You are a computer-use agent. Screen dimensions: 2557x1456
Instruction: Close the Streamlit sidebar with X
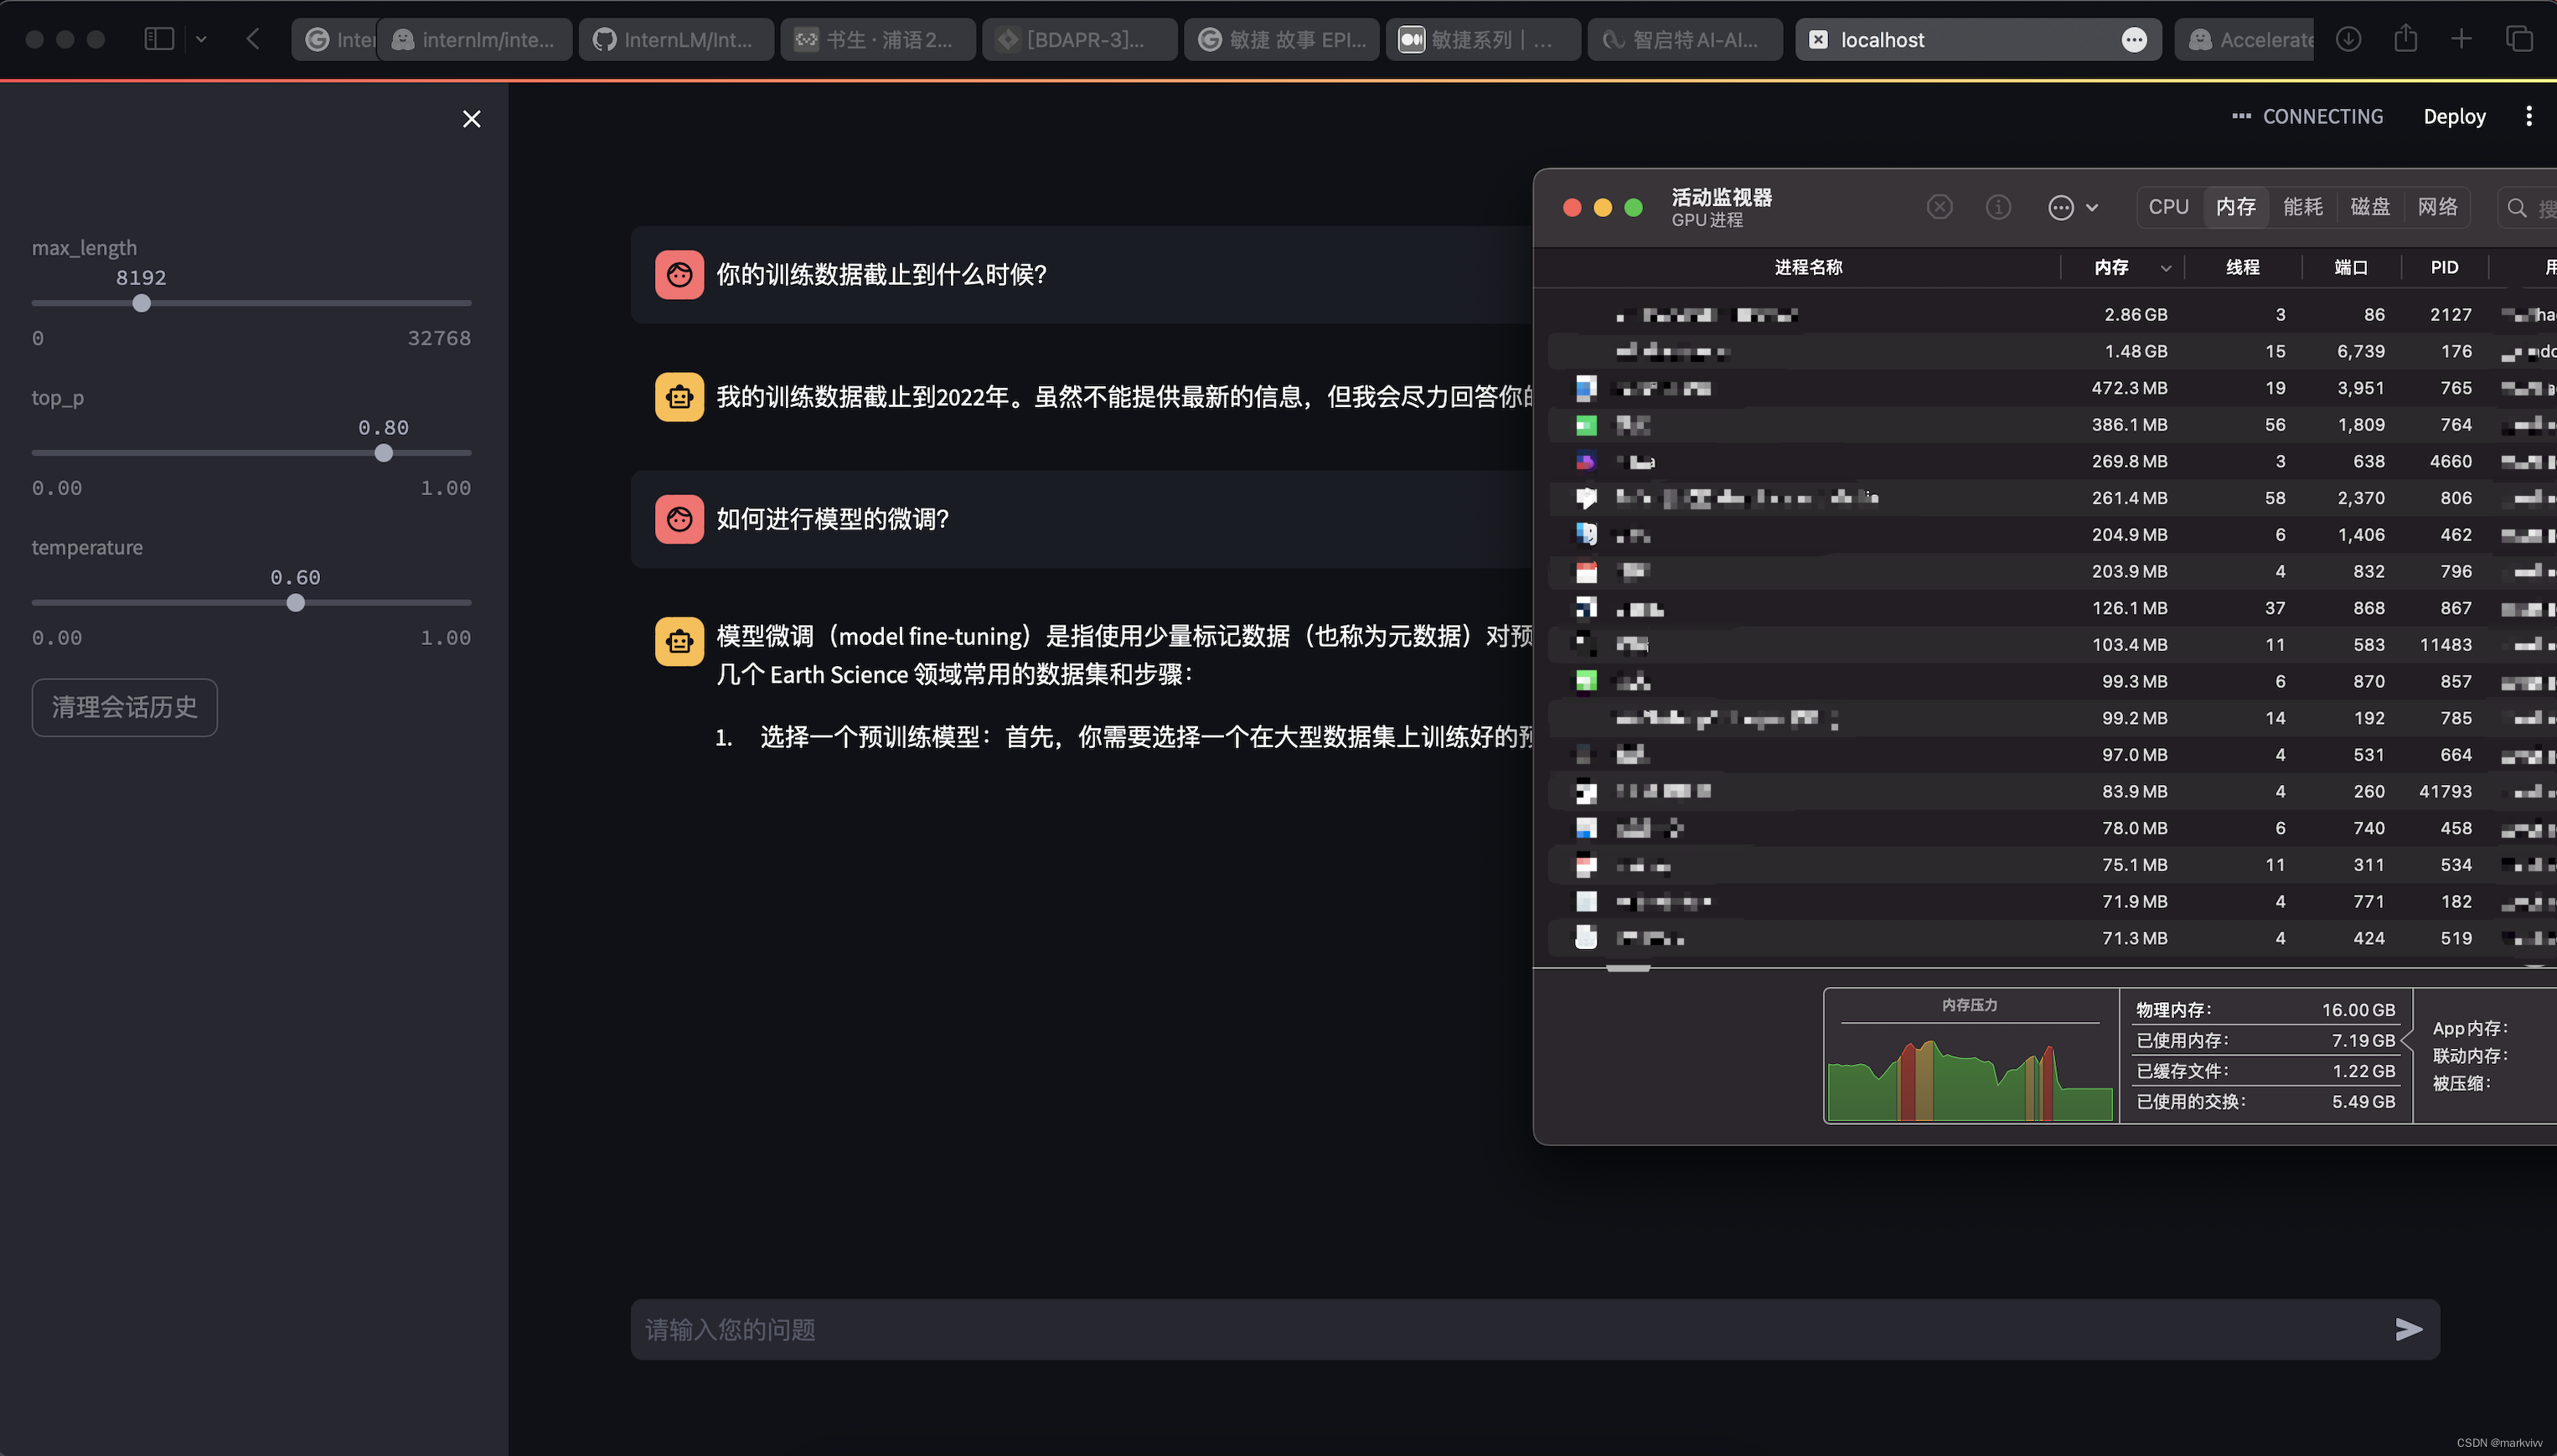tap(472, 119)
